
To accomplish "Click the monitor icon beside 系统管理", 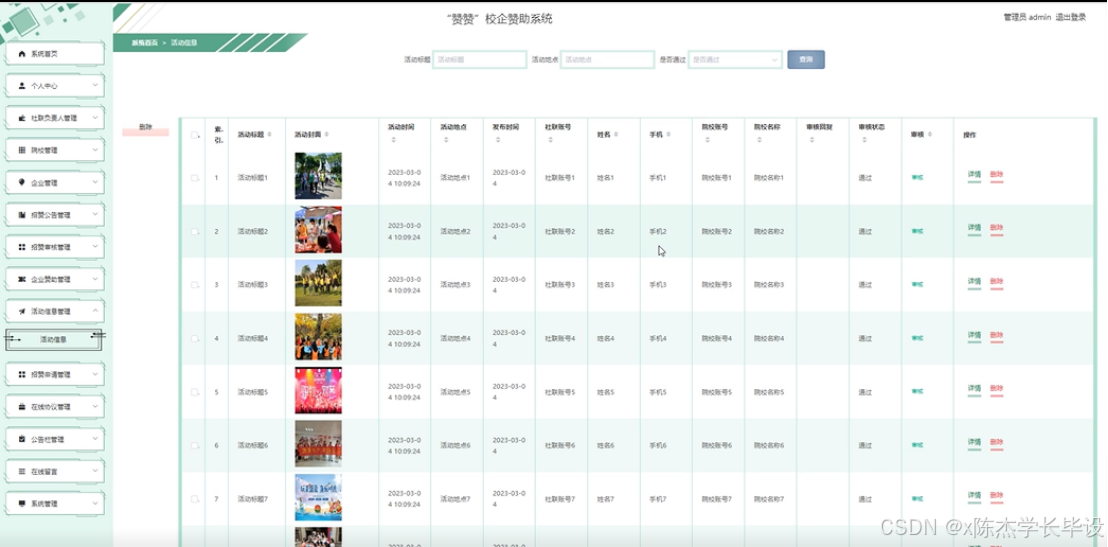I will pos(22,504).
